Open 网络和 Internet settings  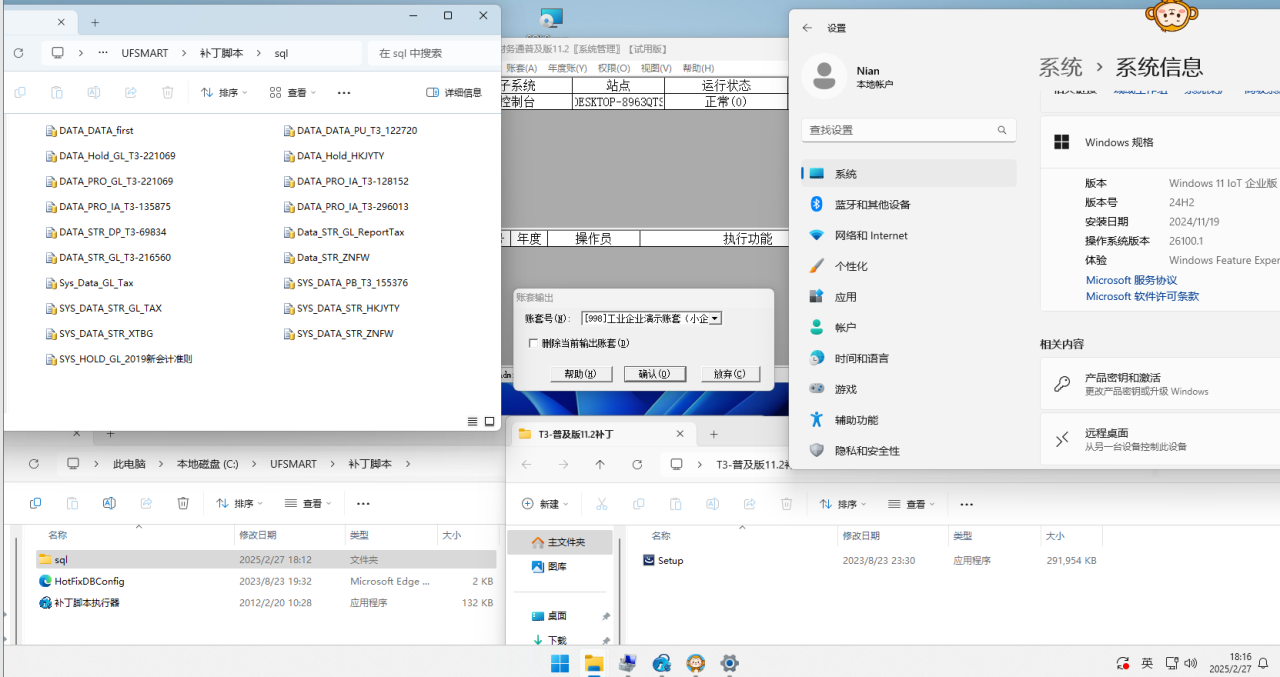(909, 235)
